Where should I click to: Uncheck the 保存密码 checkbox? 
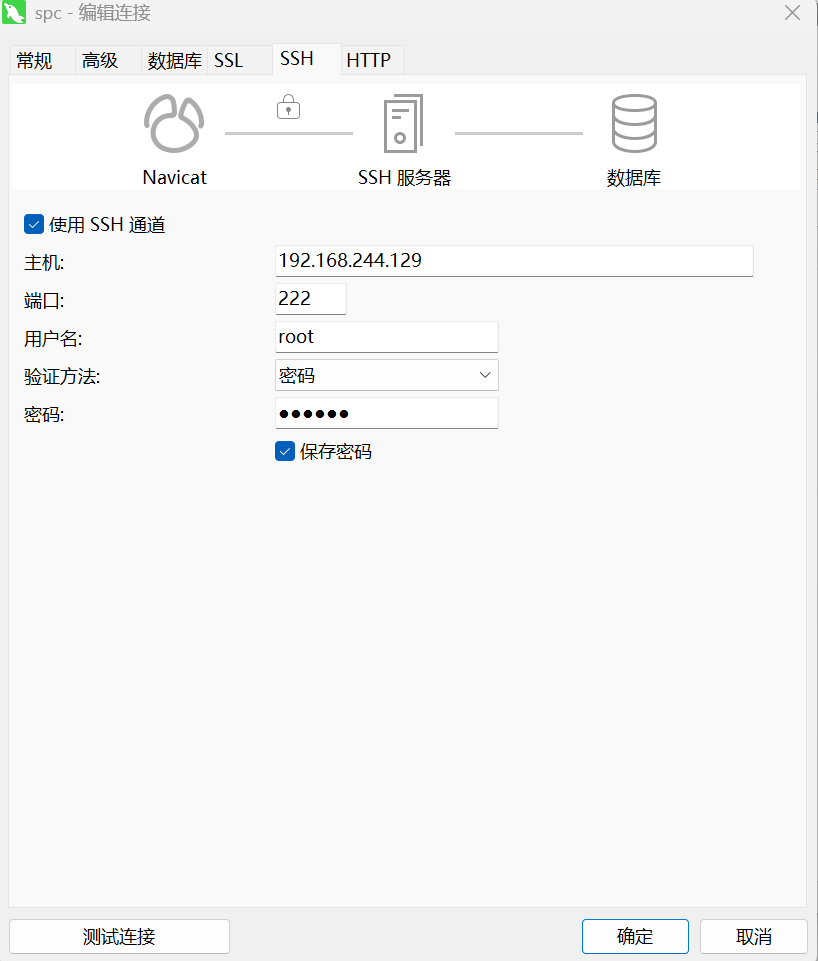[x=285, y=451]
